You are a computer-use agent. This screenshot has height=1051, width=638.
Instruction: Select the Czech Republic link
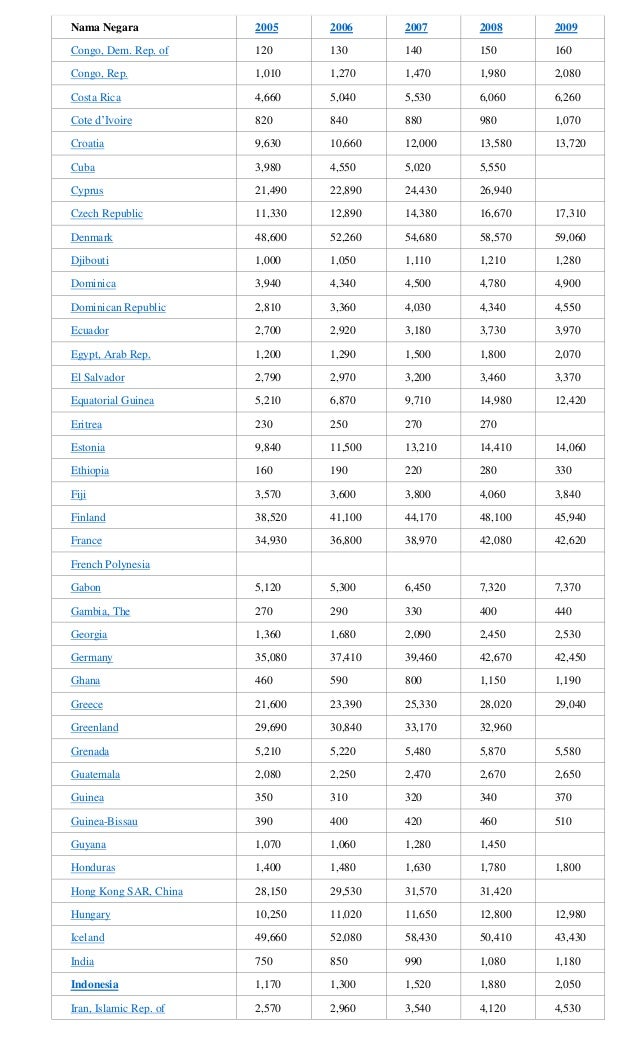coord(107,213)
